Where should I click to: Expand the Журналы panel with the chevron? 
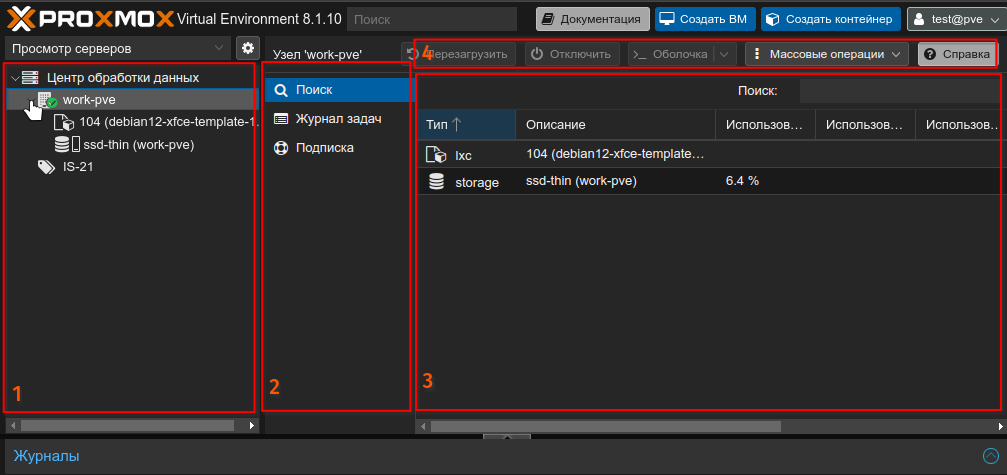(x=991, y=456)
